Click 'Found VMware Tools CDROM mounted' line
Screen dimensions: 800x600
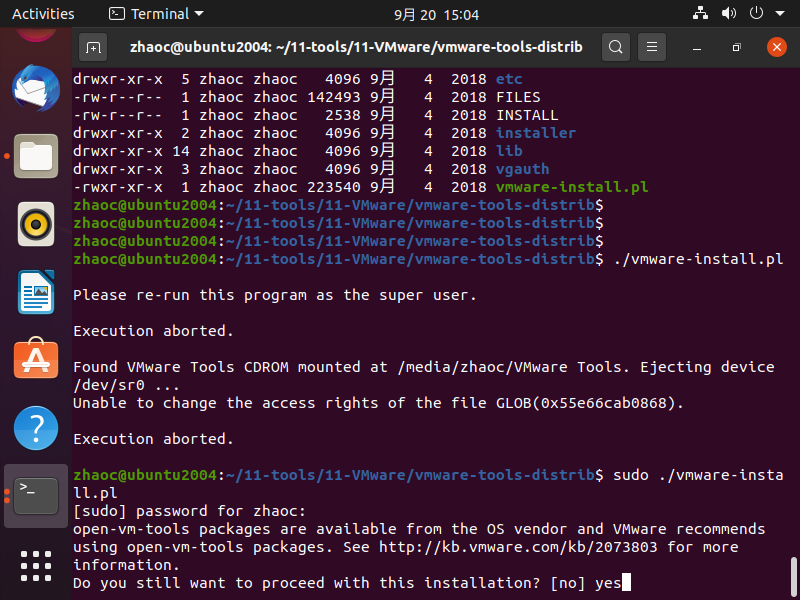(x=423, y=367)
